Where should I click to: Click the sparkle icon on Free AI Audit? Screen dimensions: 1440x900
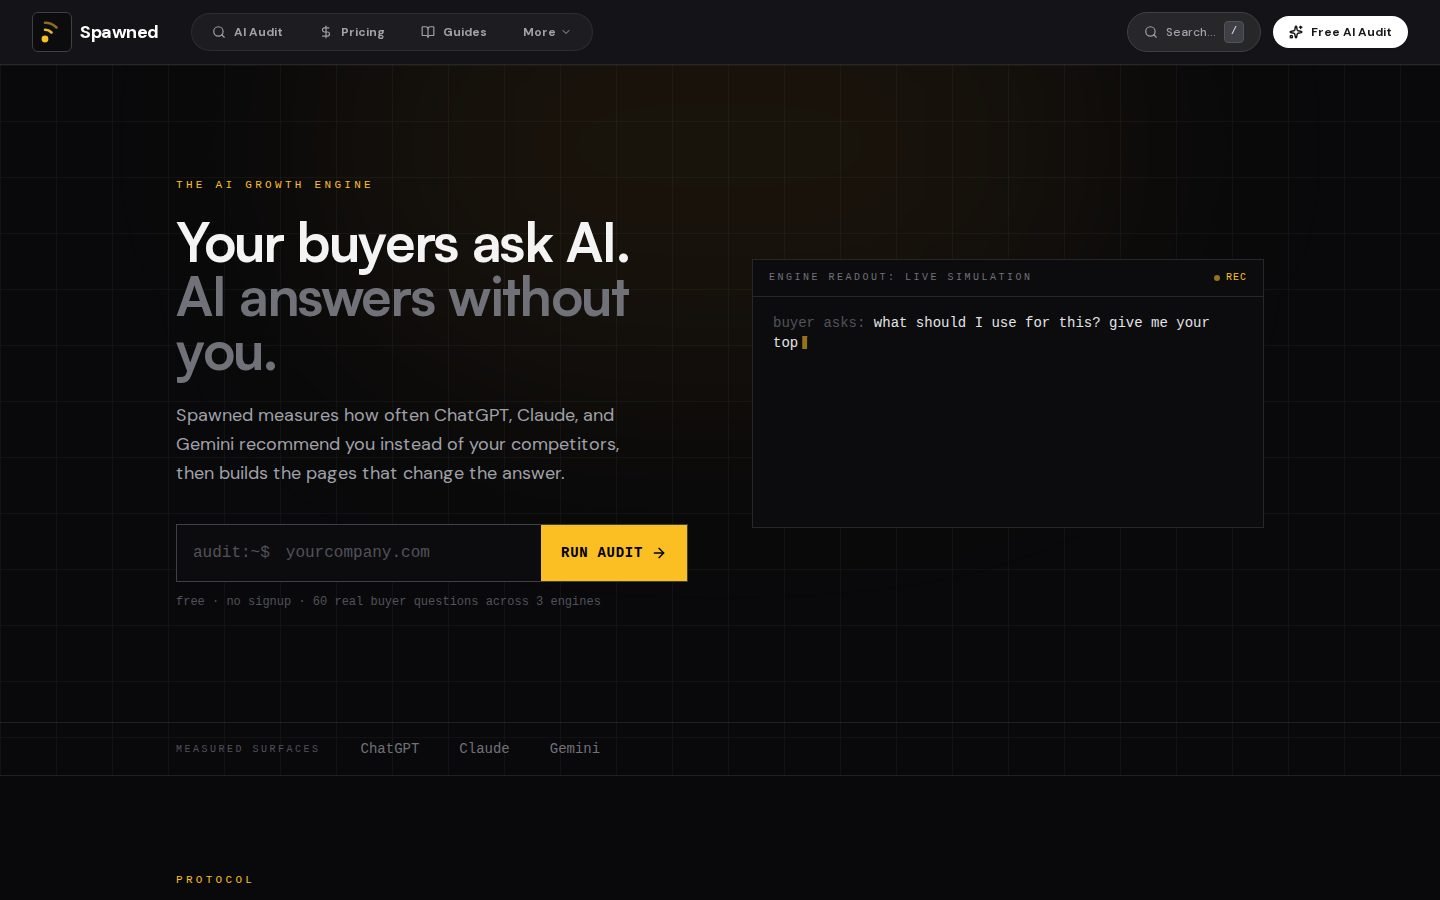coord(1296,32)
